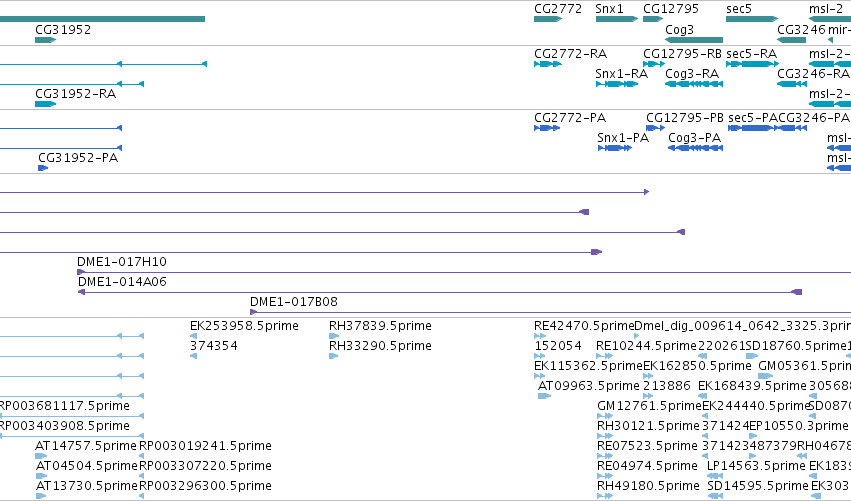Click the RH37839.5prime EST glyph
Viewport: 851px width, 501px height.
(x=334, y=336)
